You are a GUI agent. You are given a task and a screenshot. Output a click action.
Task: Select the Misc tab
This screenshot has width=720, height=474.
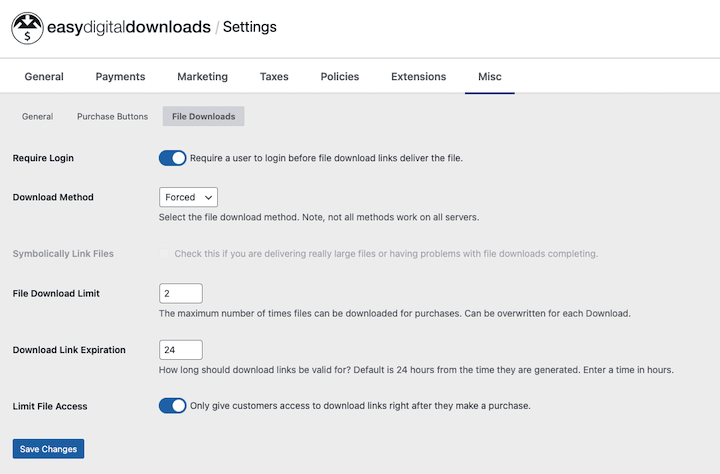click(x=489, y=77)
